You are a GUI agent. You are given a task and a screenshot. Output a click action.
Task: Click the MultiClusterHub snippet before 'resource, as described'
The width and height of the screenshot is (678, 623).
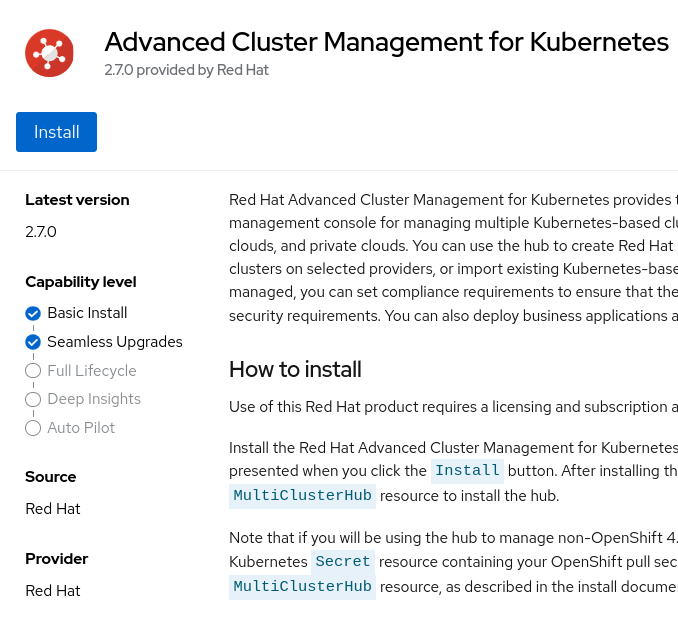click(302, 587)
